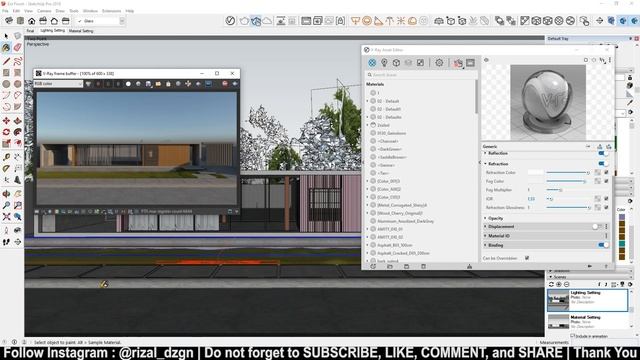The image size is (640, 360).
Task: Toggle the Binding switch
Action: coord(603,245)
